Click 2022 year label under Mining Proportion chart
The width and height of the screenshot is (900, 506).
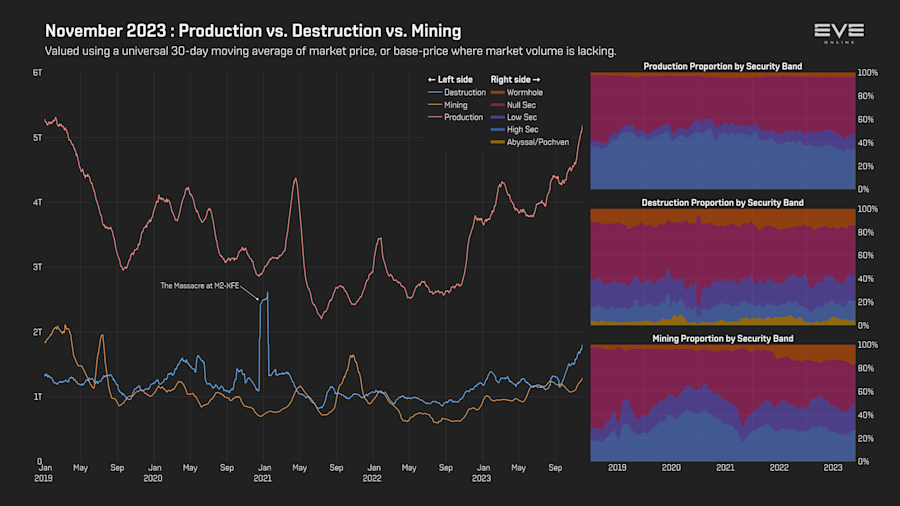pos(779,468)
